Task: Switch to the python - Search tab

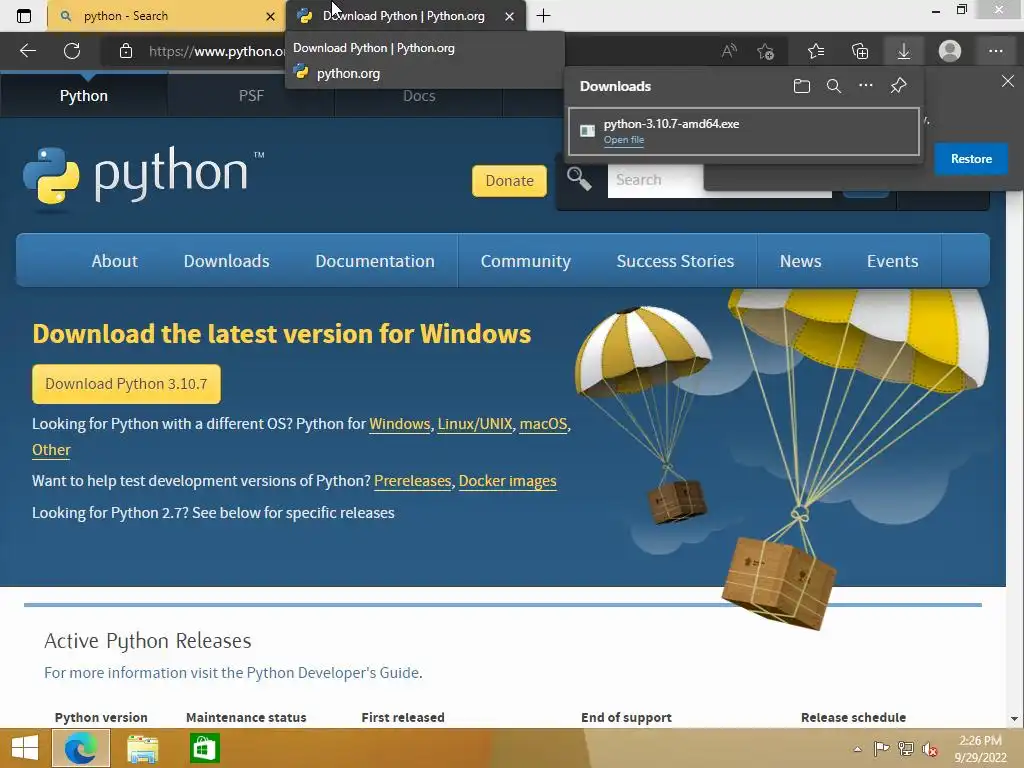Action: tap(166, 16)
